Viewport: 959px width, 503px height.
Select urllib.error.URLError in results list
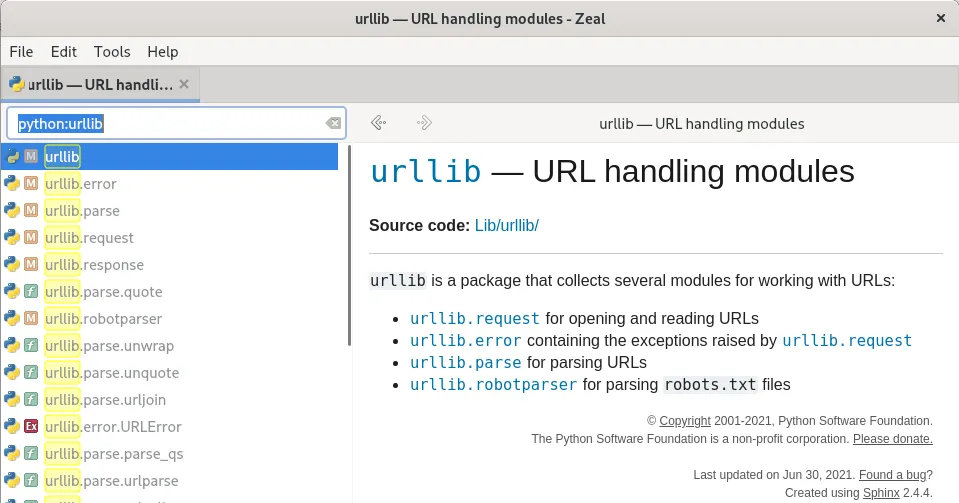[169, 426]
